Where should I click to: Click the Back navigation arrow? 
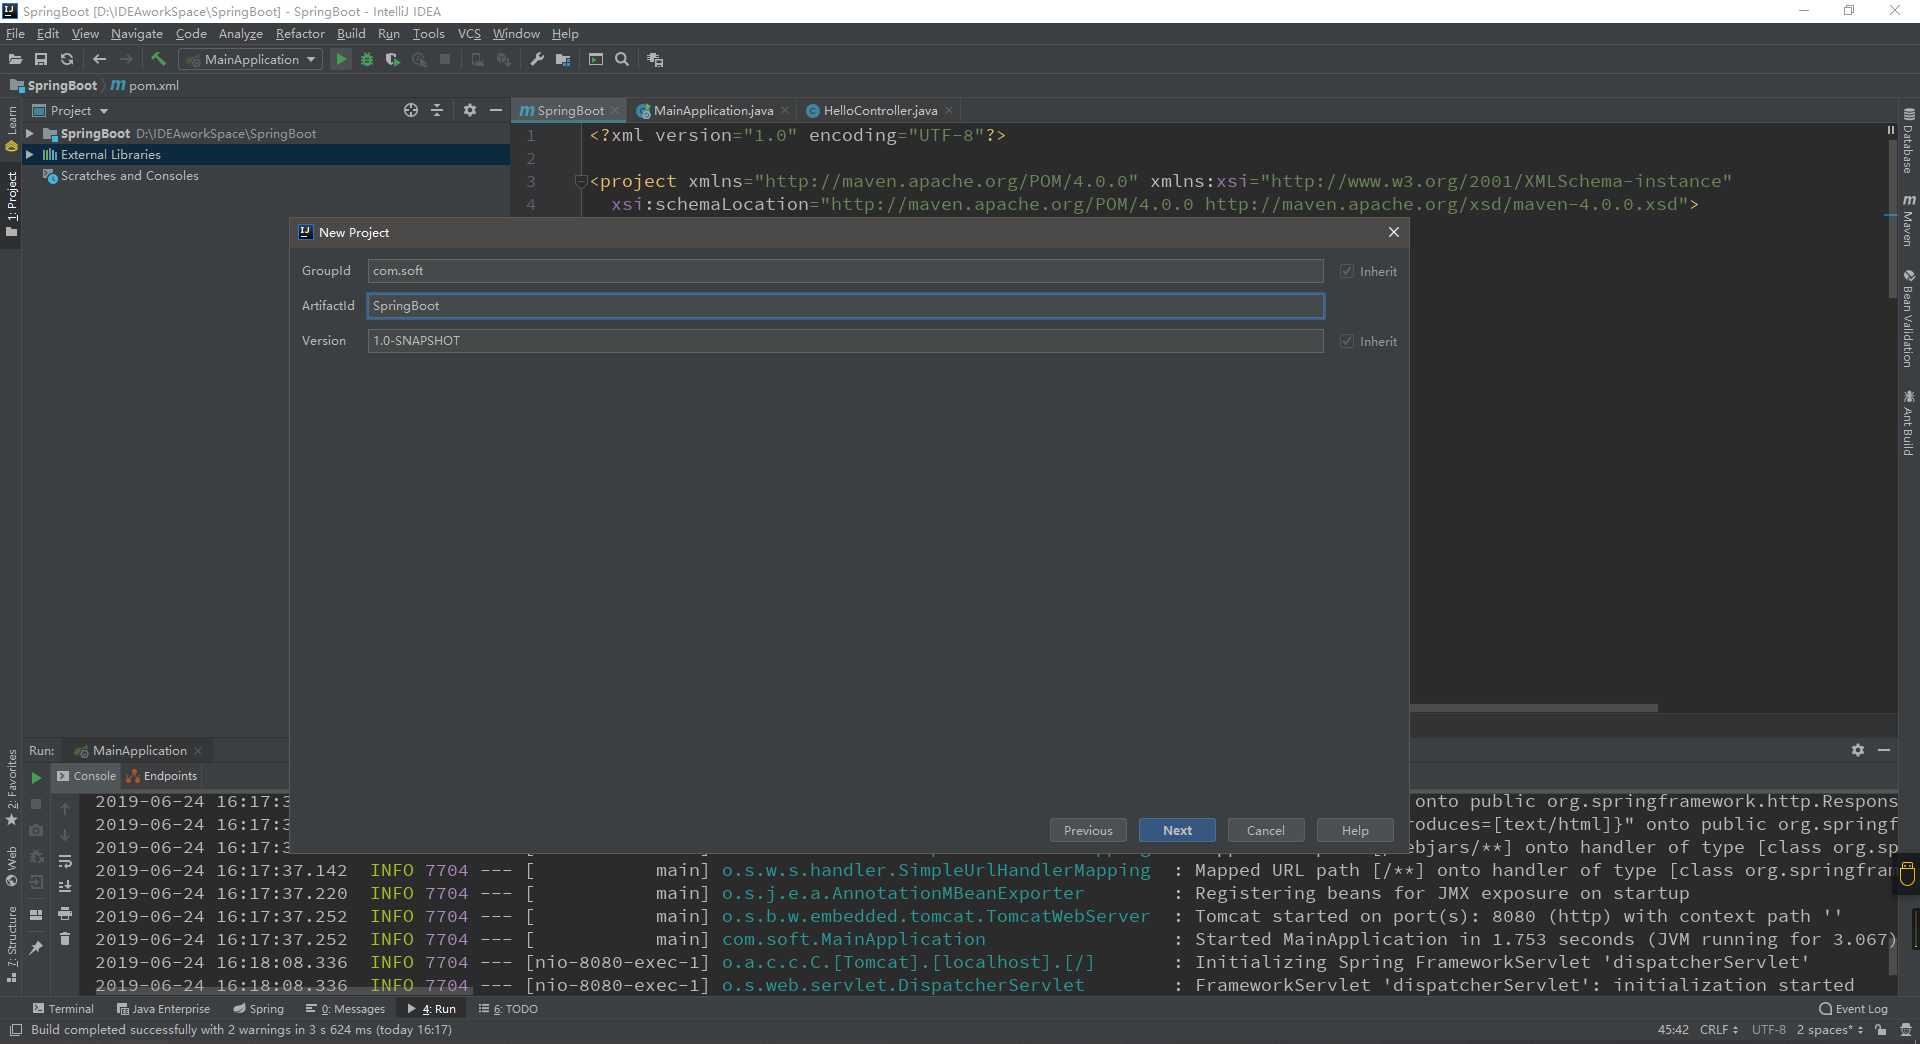tap(99, 60)
